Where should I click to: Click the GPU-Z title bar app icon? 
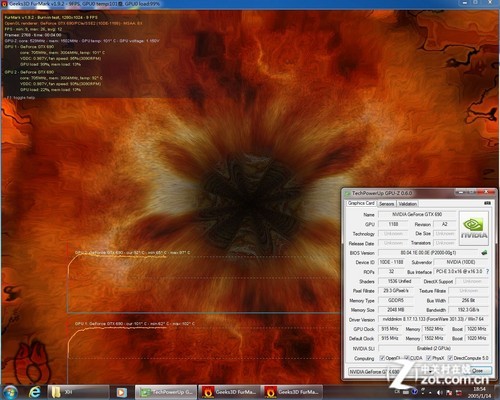348,193
